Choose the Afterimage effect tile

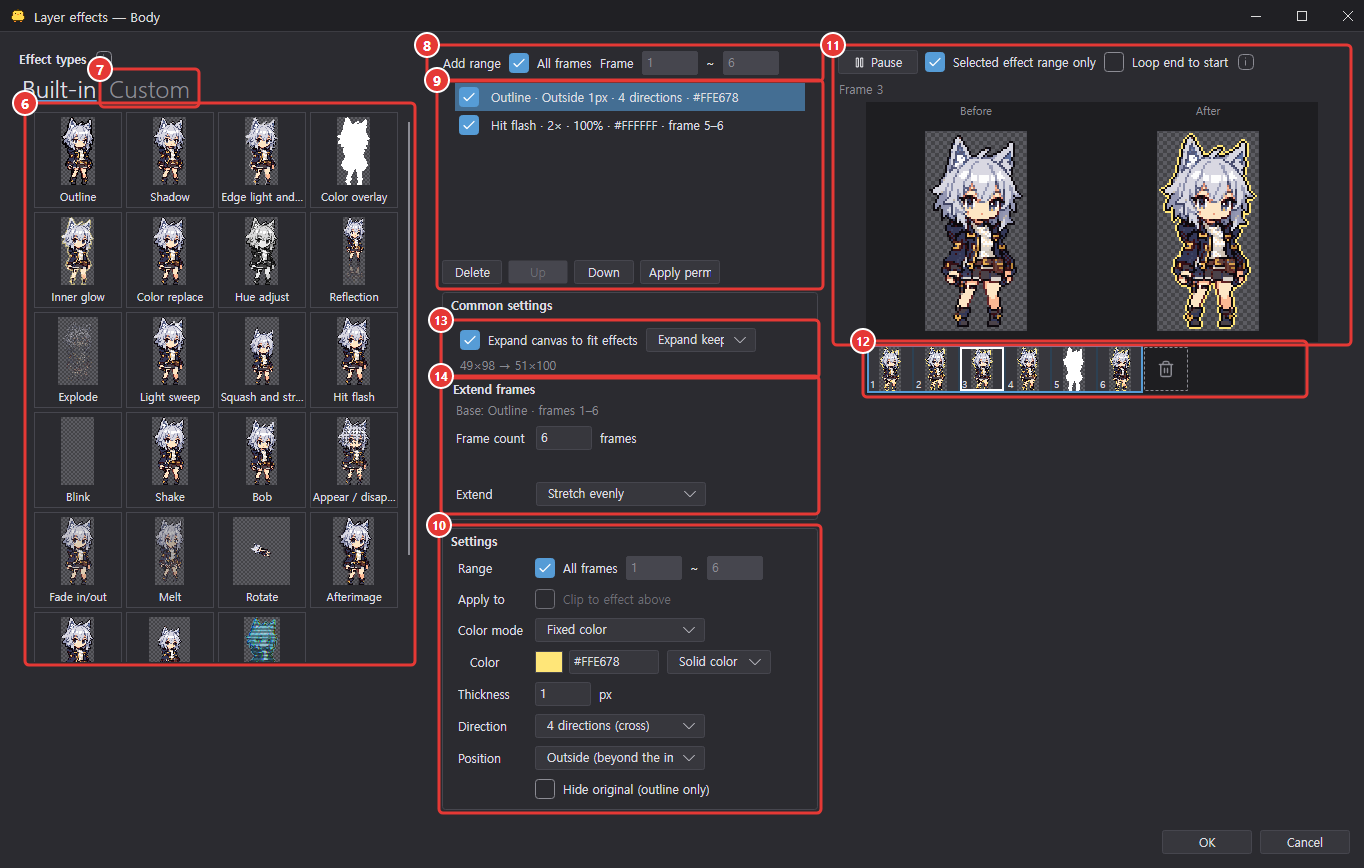(x=354, y=559)
